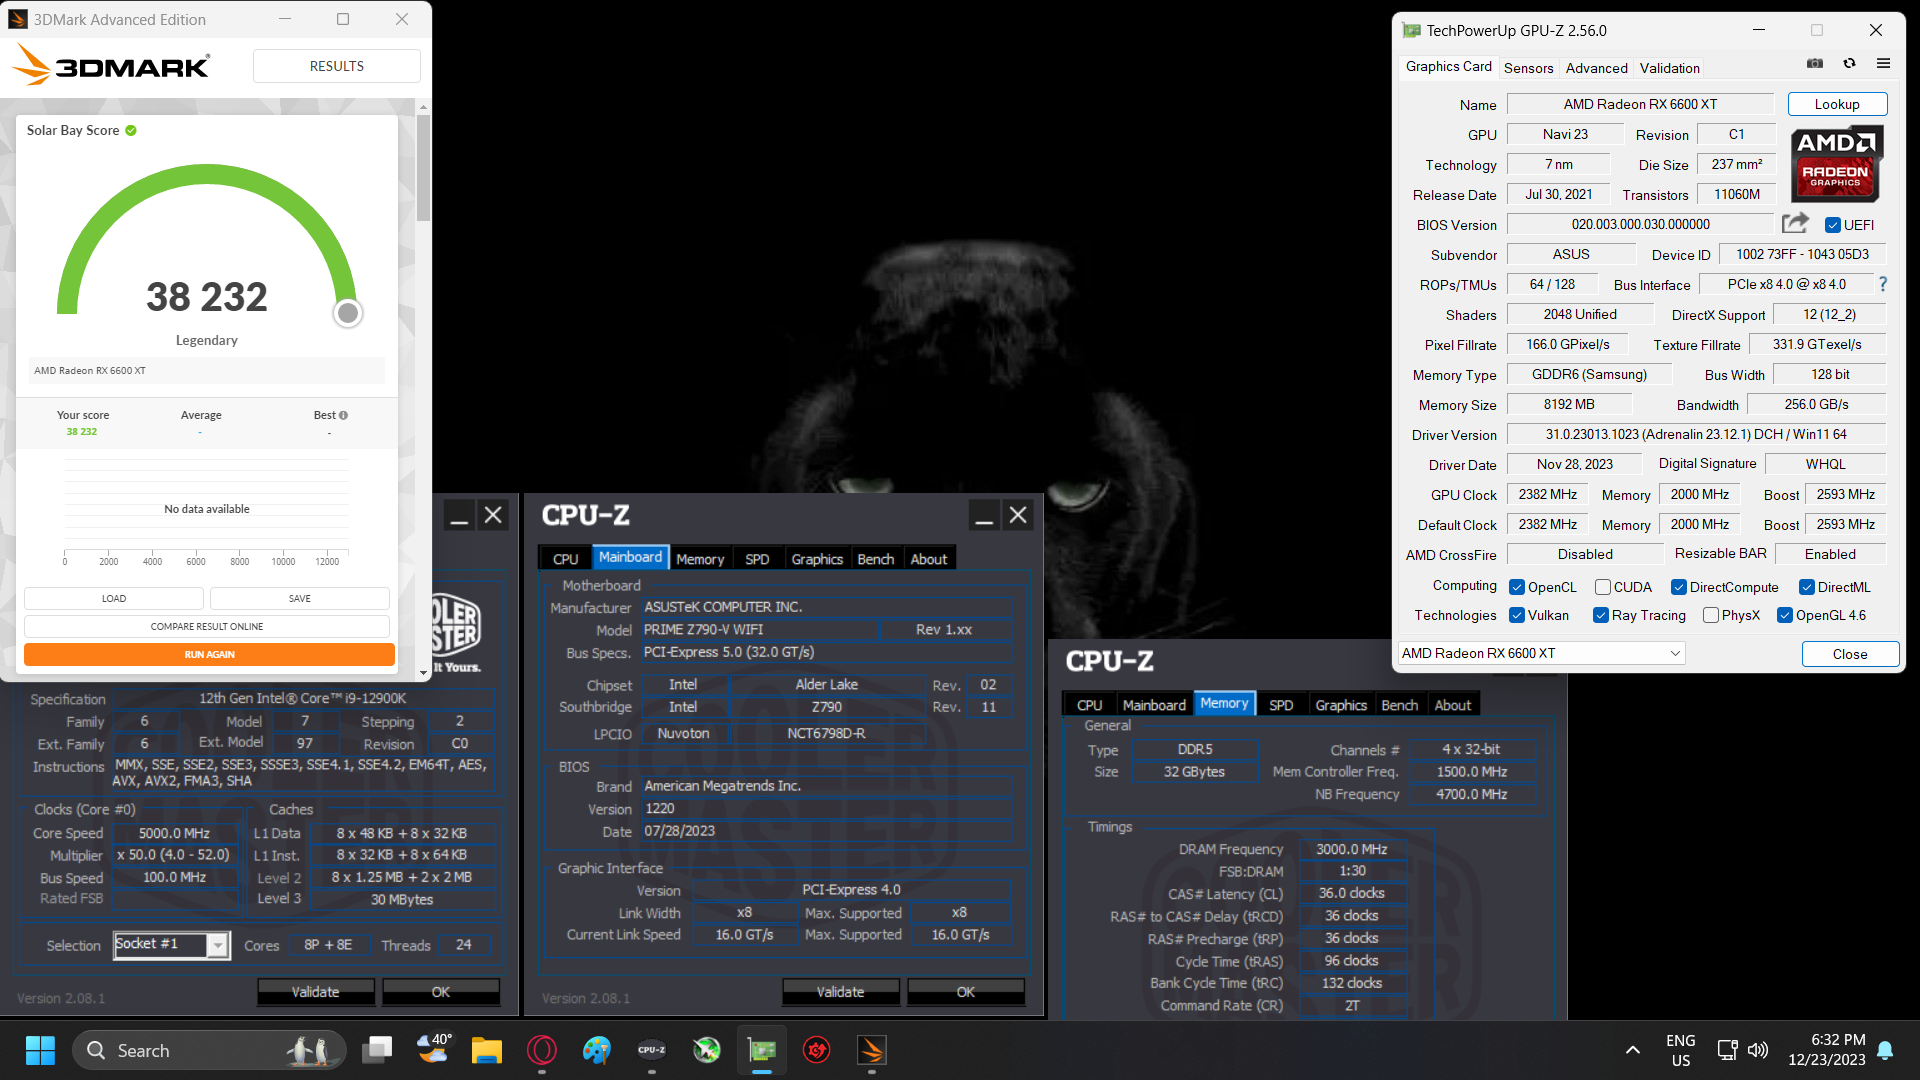The width and height of the screenshot is (1920, 1080).
Task: Toggle the DirectCompute checkbox
Action: [1679, 587]
